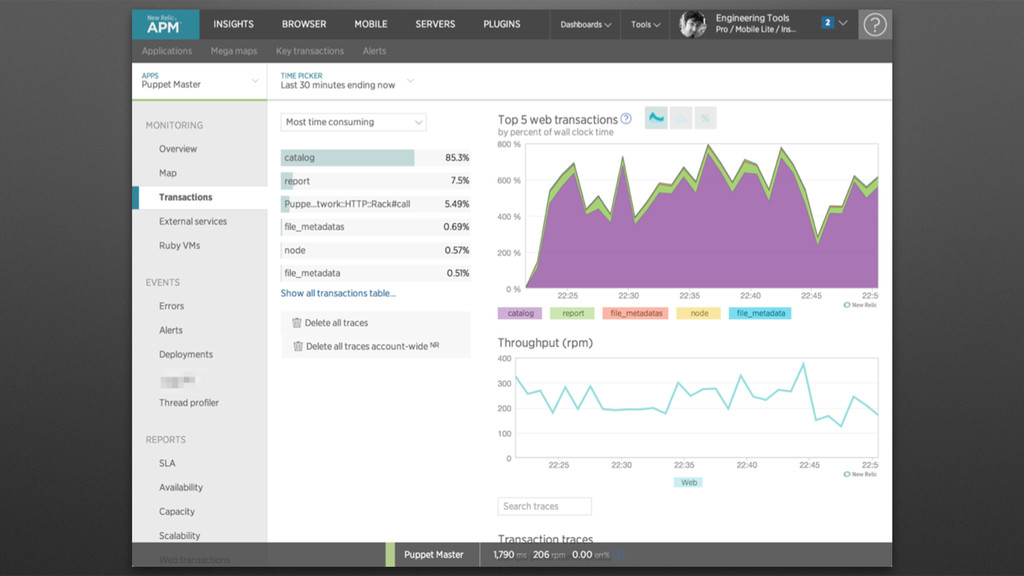Go to the Applications sub-tab
The height and width of the screenshot is (576, 1024).
167,51
